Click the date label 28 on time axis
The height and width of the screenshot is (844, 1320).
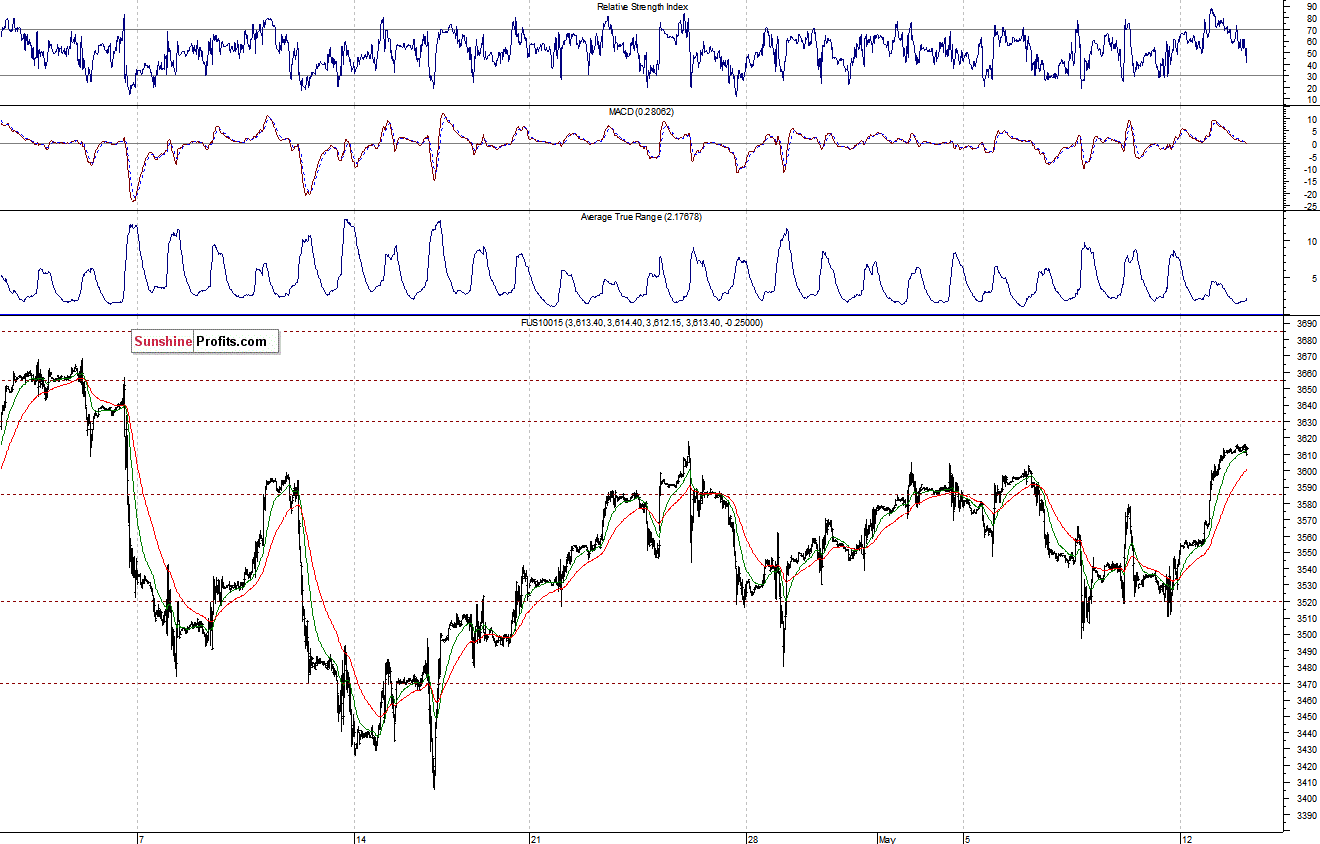coord(754,838)
